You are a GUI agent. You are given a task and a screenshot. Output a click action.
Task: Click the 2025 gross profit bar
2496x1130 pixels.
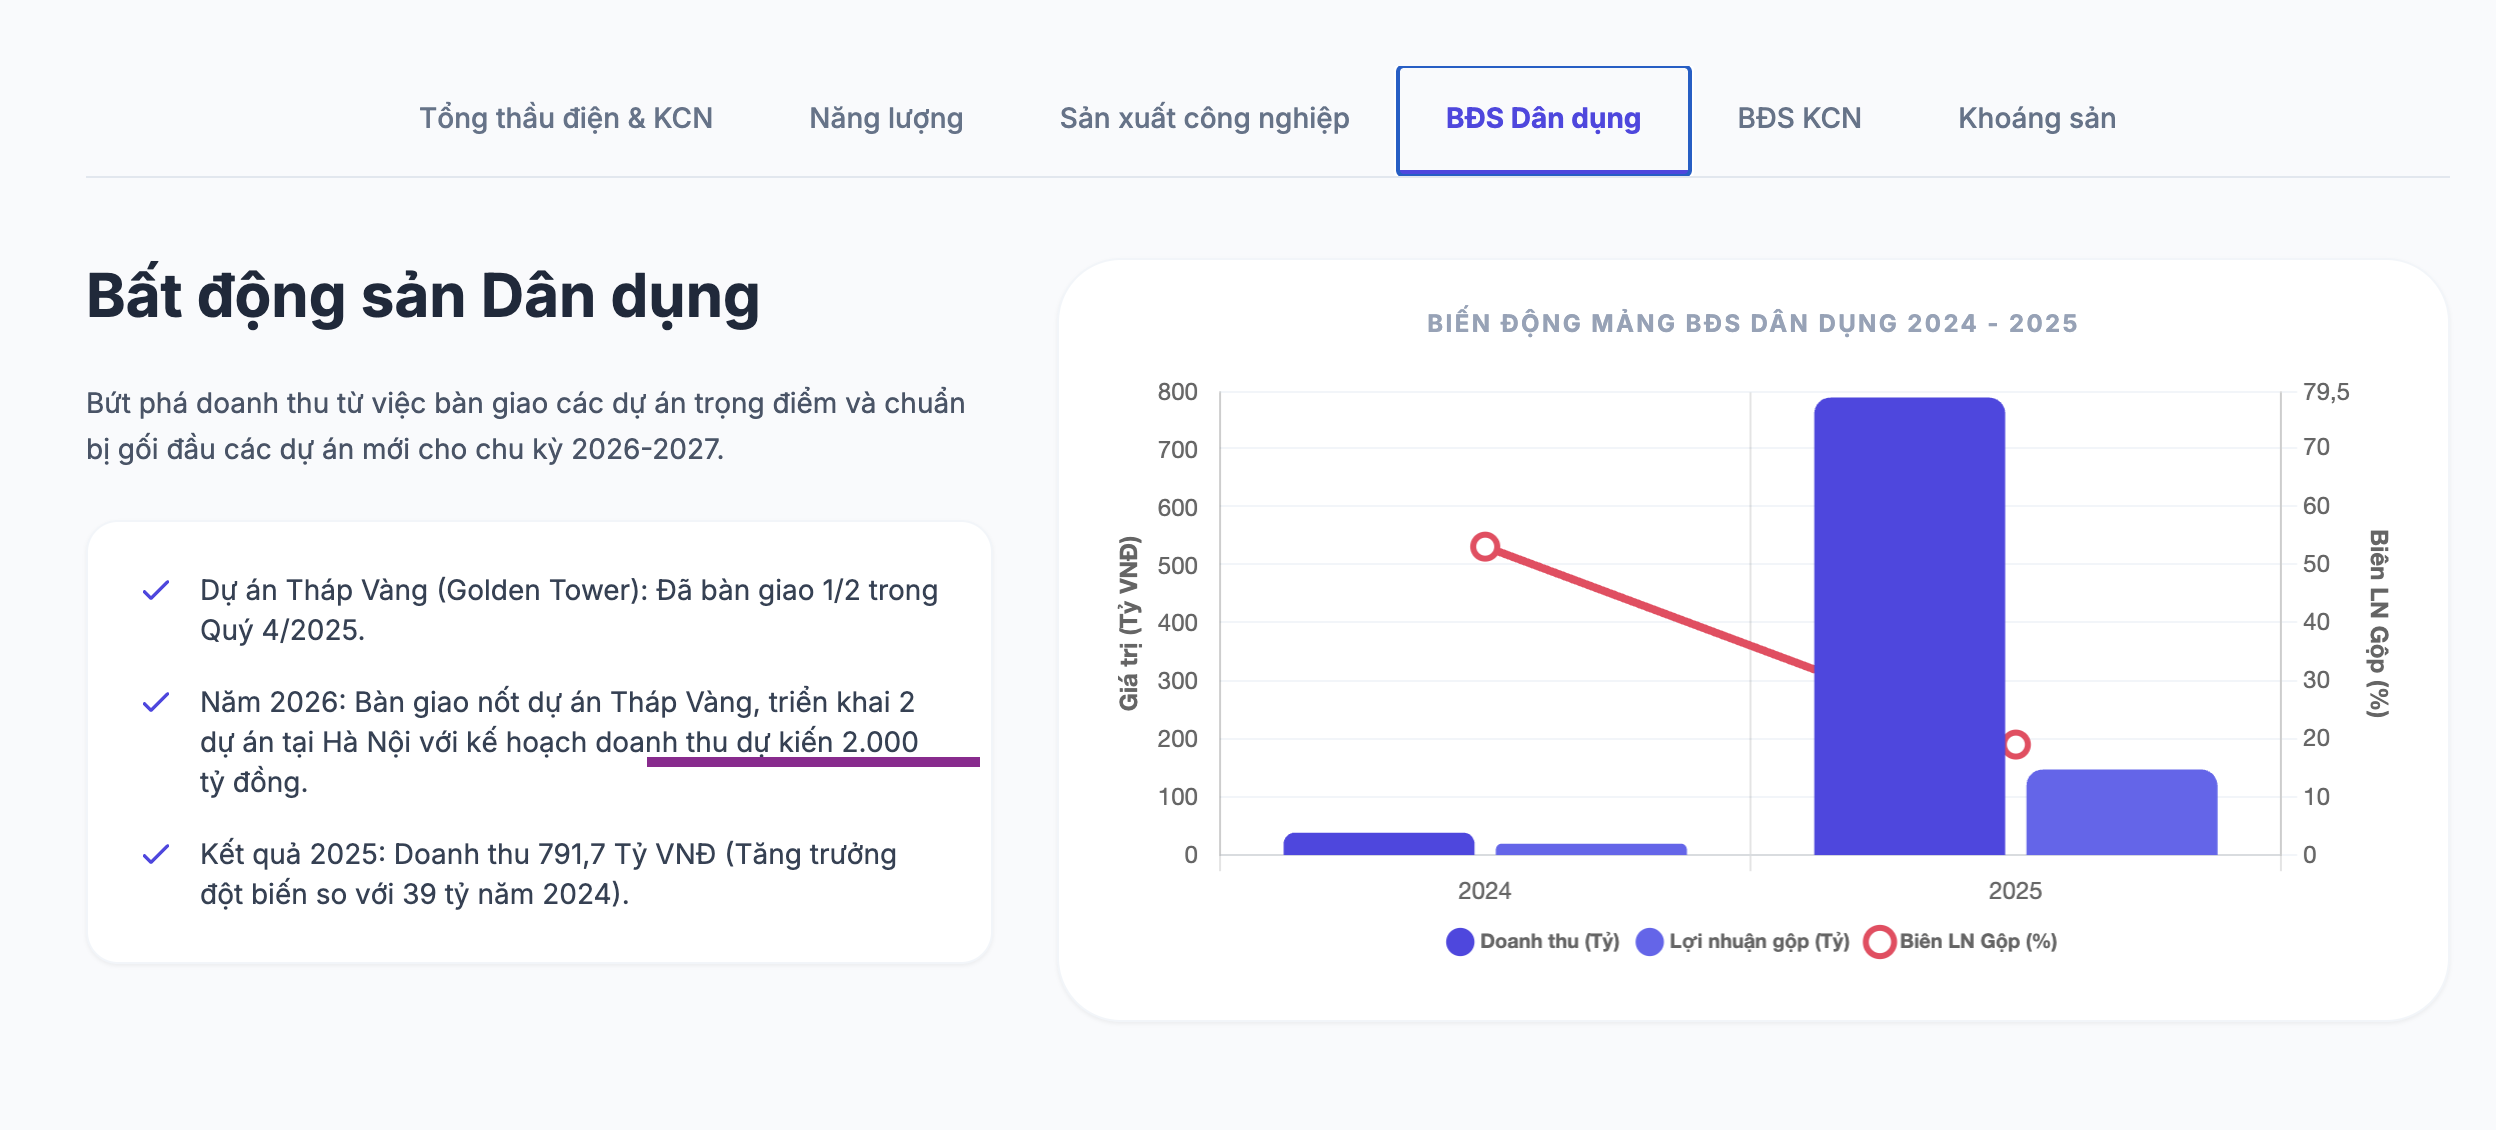click(2121, 812)
